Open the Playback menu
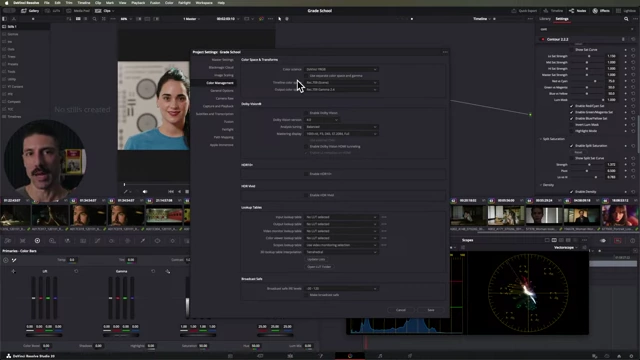The height and width of the screenshot is (360, 640). [138, 3]
